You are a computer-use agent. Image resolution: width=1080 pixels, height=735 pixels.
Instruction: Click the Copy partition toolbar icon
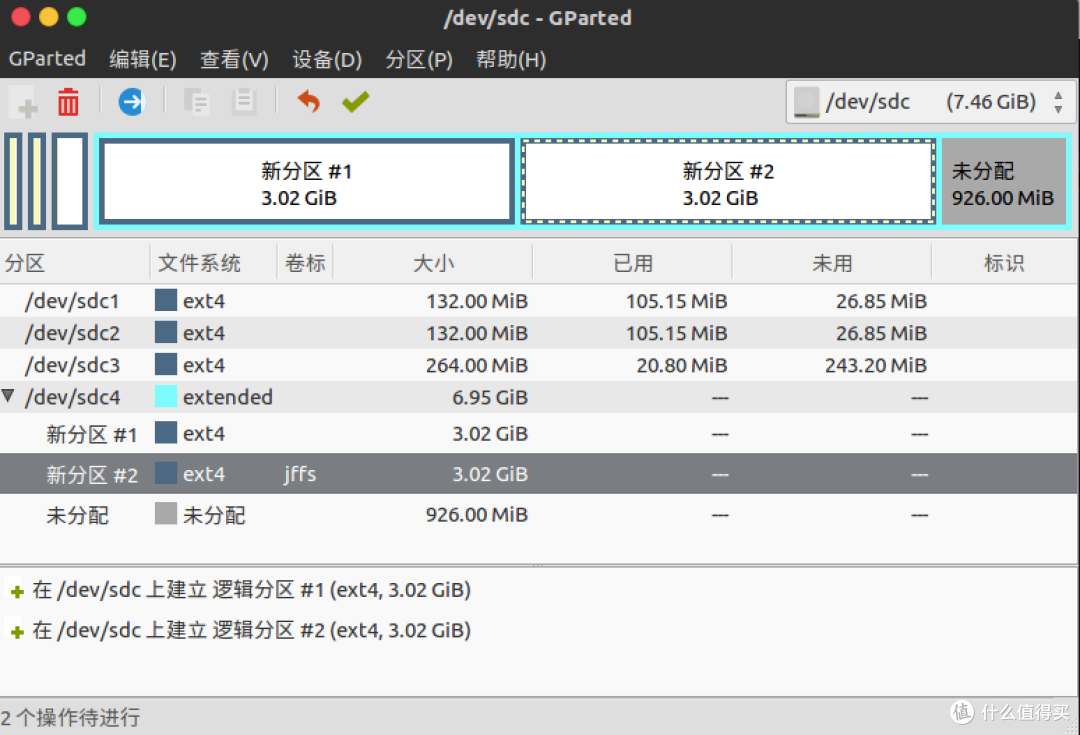(x=196, y=102)
